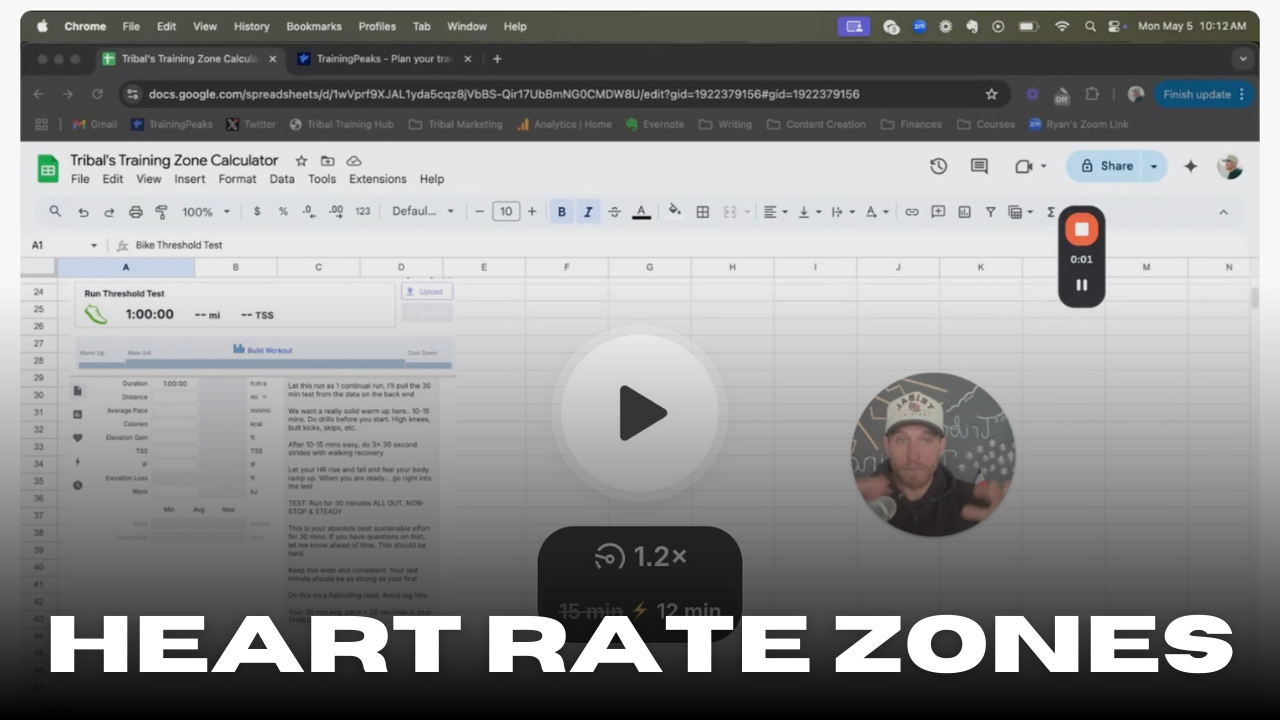Format as percent with the % button
The image size is (1280, 720).
coord(283,211)
